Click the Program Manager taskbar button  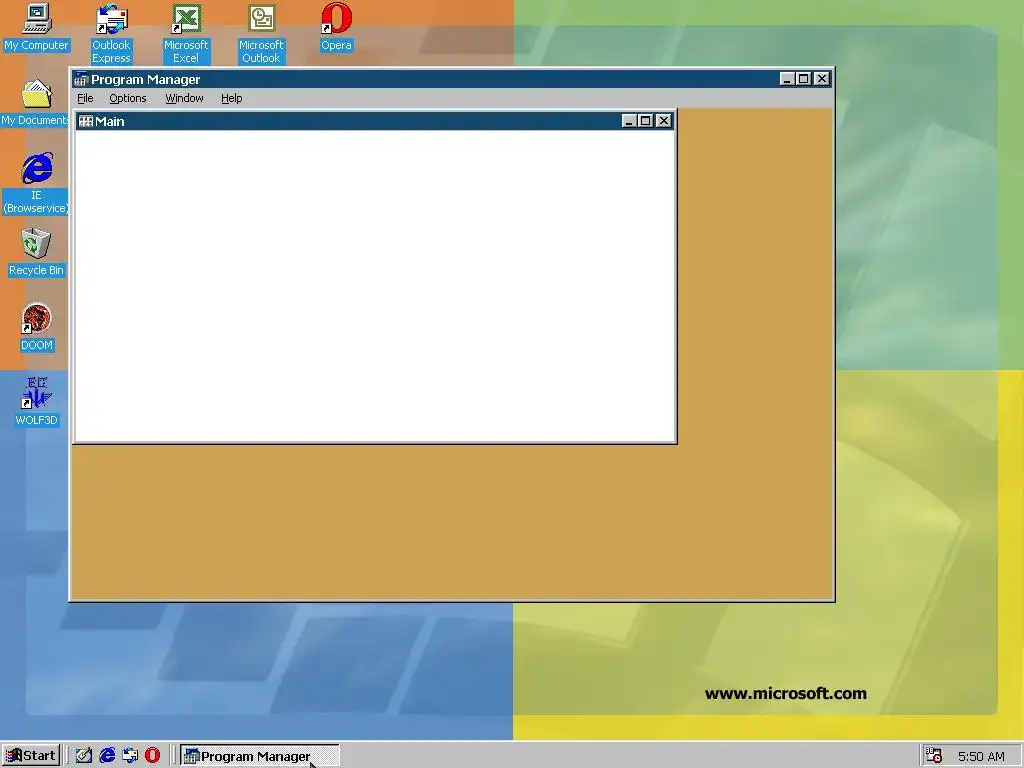click(259, 756)
